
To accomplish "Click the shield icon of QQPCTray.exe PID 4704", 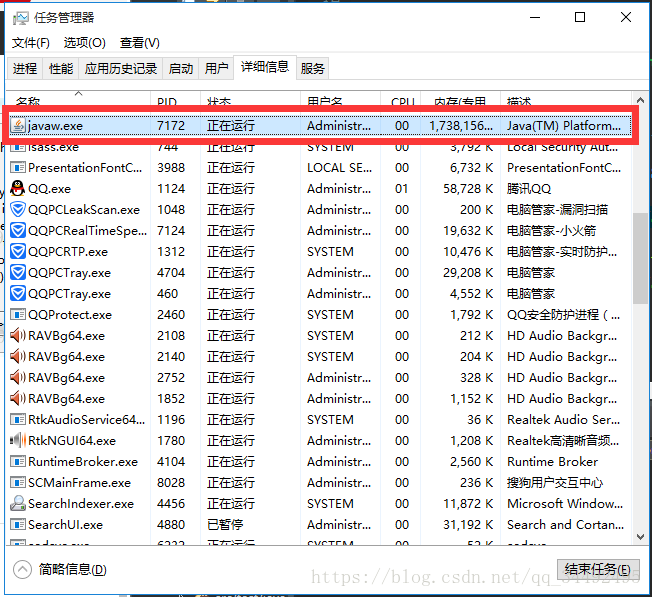I will (17, 272).
